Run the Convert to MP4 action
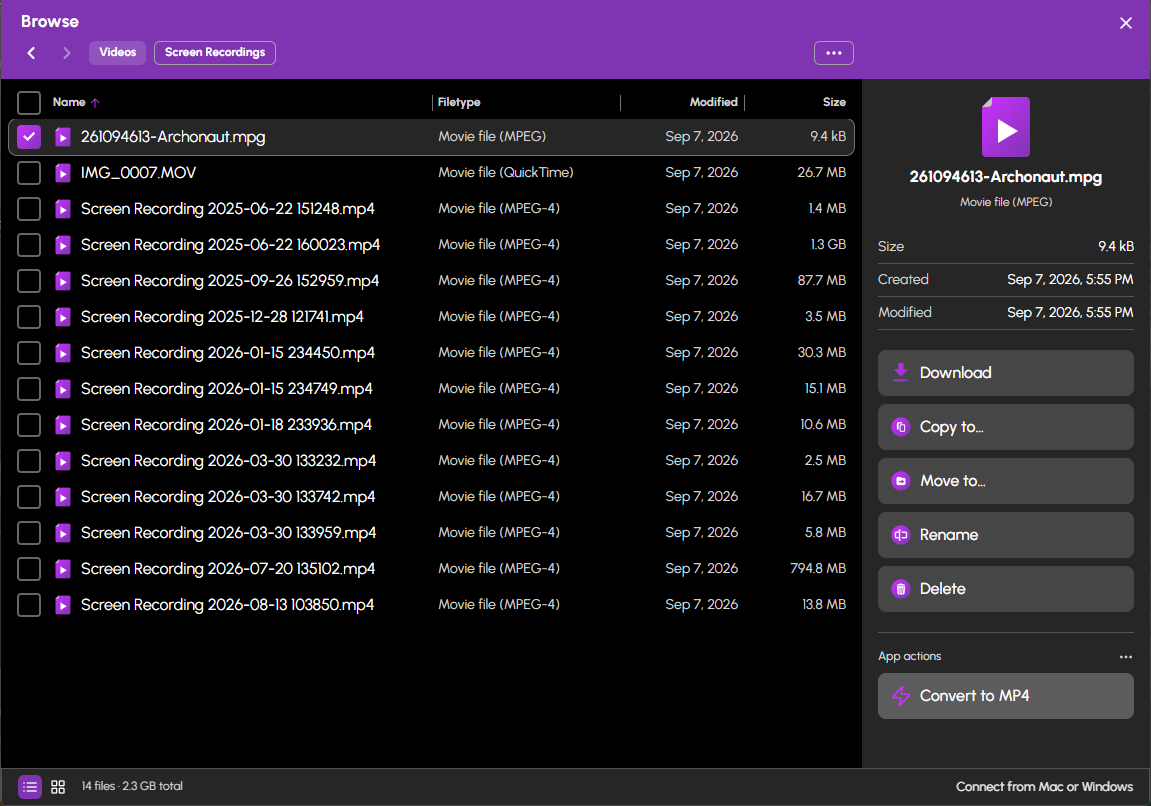Viewport: 1151px width, 806px height. [x=1006, y=696]
